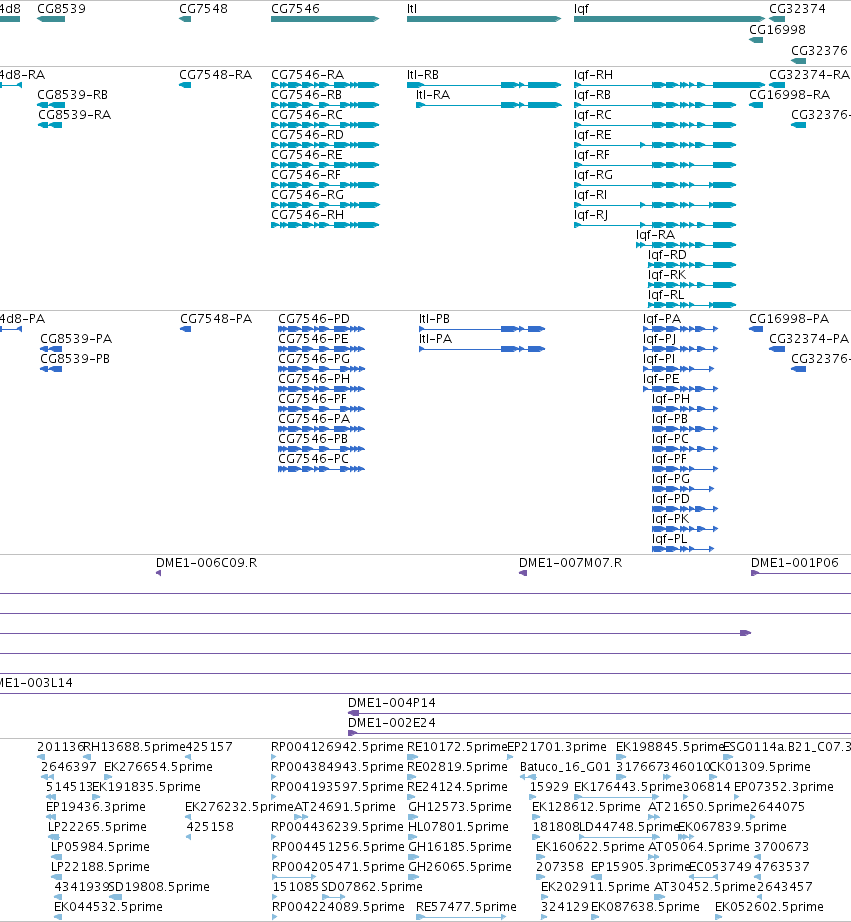
Task: Select the CG7546-PD protein glyph
Action: [x=322, y=329]
